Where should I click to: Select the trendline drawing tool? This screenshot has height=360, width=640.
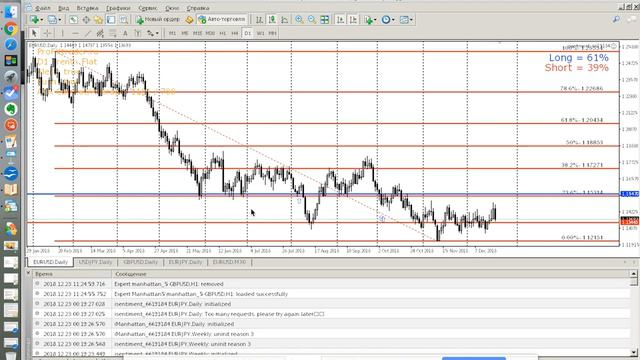[88, 33]
